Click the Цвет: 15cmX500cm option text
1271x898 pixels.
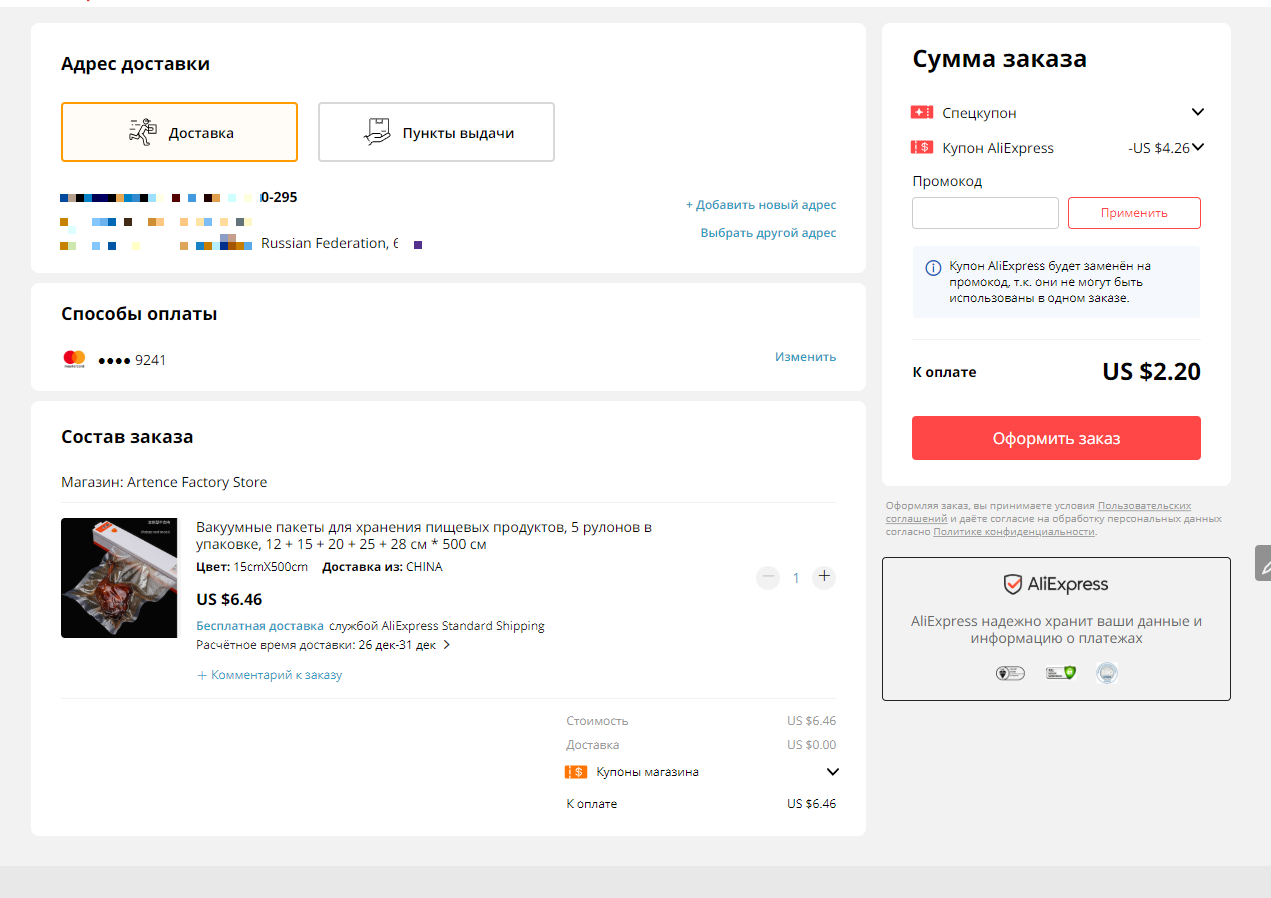pos(252,567)
